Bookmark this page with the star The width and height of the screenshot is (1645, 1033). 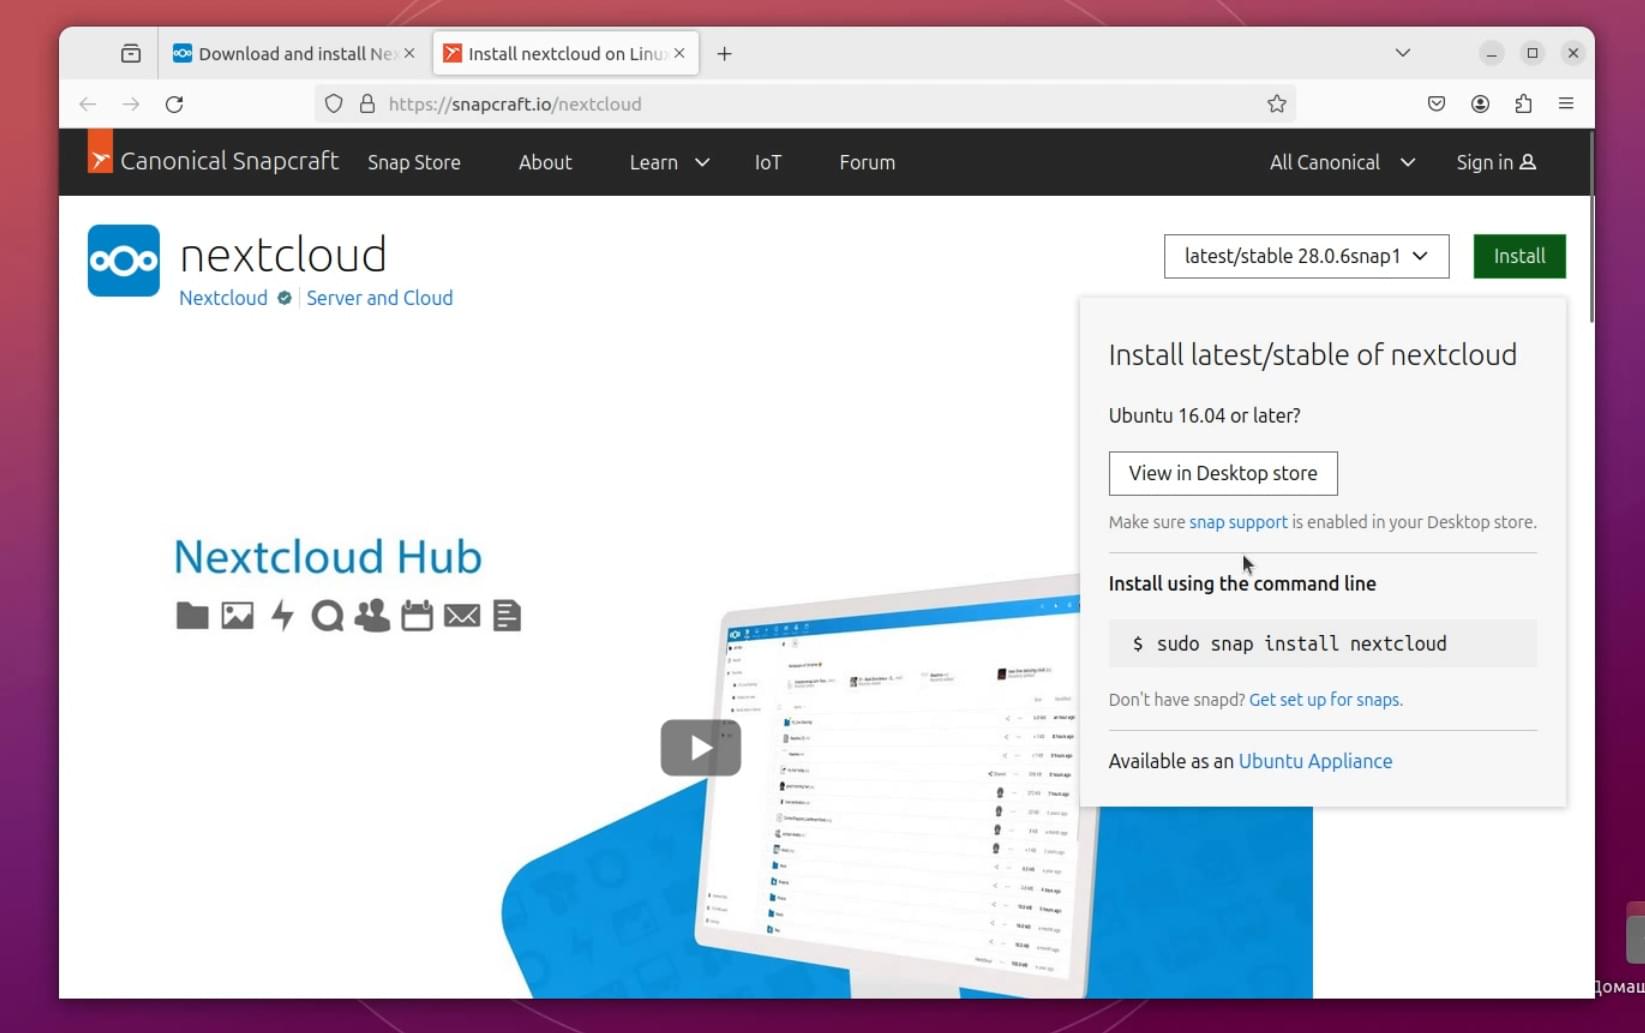point(1276,104)
